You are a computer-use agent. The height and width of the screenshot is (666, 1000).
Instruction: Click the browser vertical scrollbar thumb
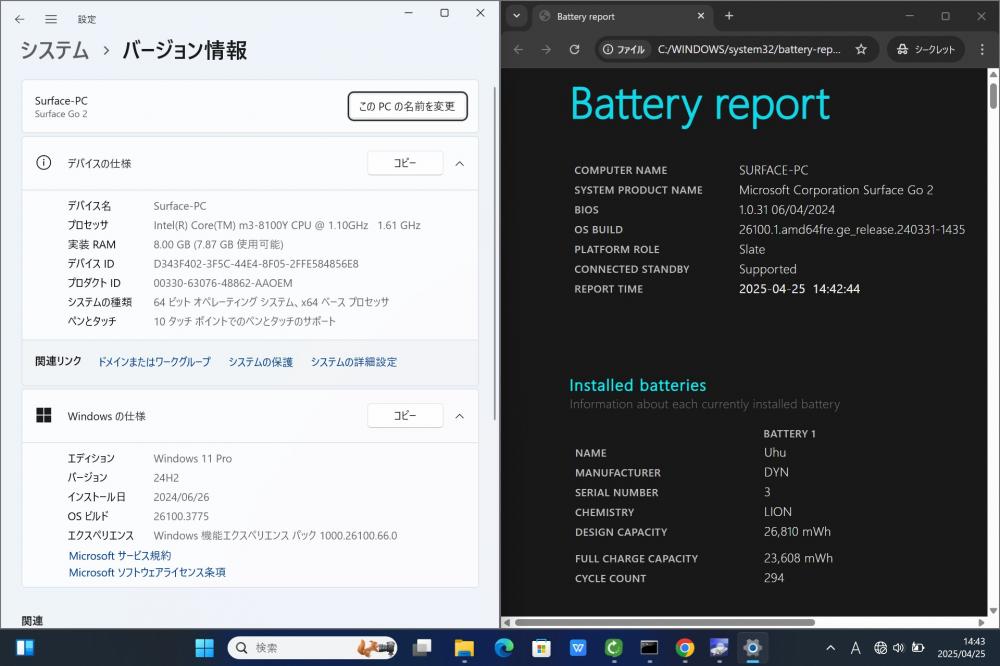(993, 96)
